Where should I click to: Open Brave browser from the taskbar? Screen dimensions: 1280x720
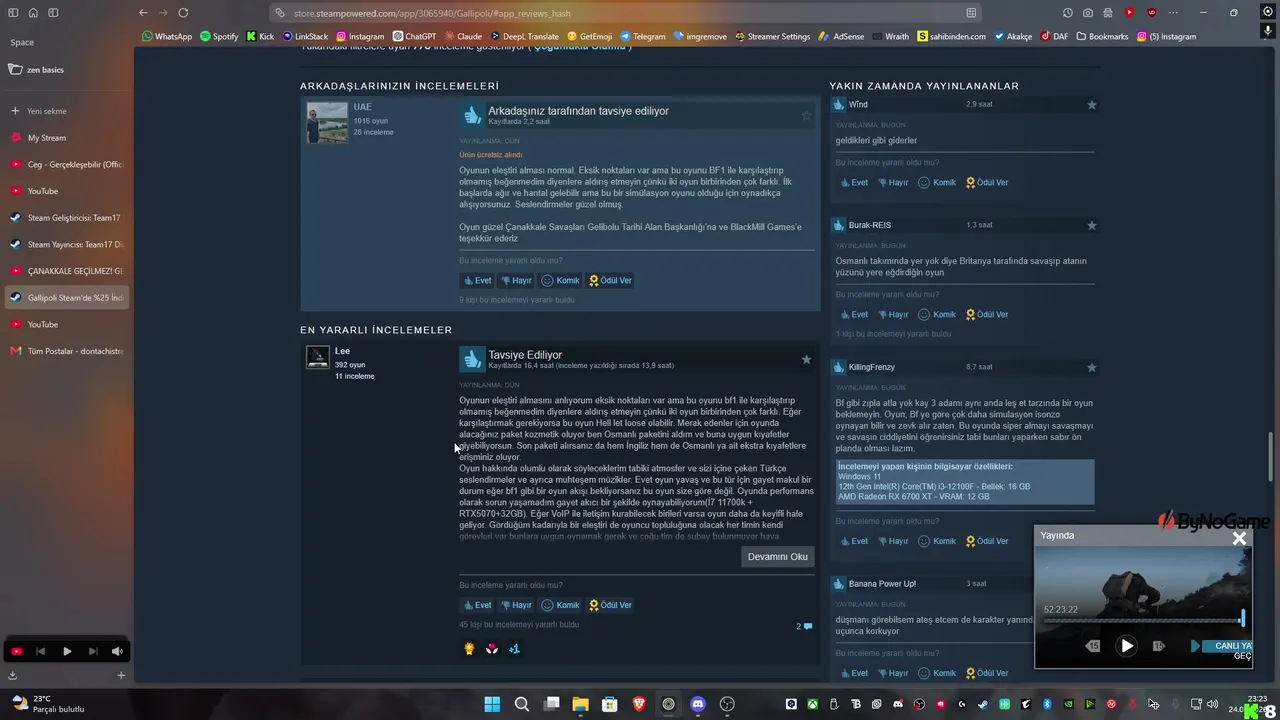(639, 704)
